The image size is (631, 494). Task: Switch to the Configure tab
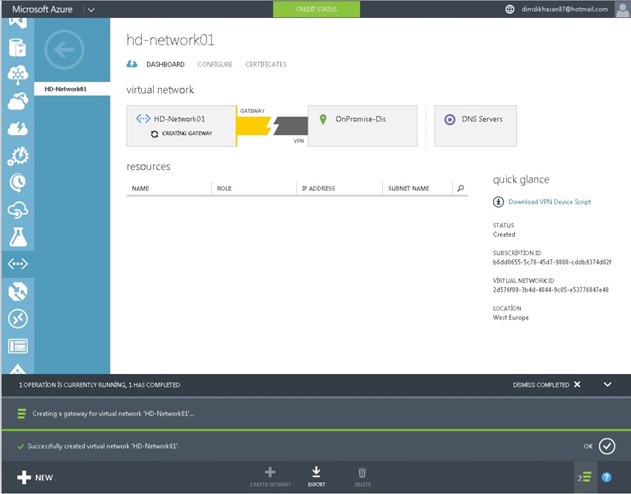(x=215, y=64)
